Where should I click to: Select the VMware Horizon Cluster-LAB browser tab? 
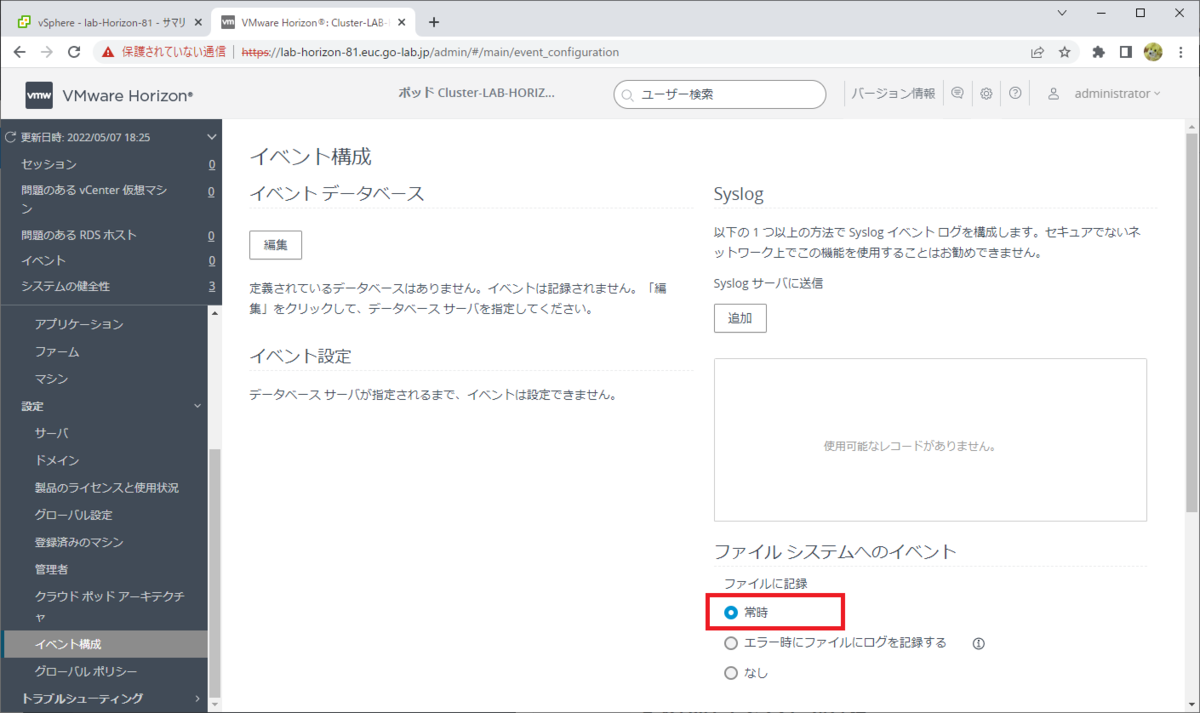[313, 22]
